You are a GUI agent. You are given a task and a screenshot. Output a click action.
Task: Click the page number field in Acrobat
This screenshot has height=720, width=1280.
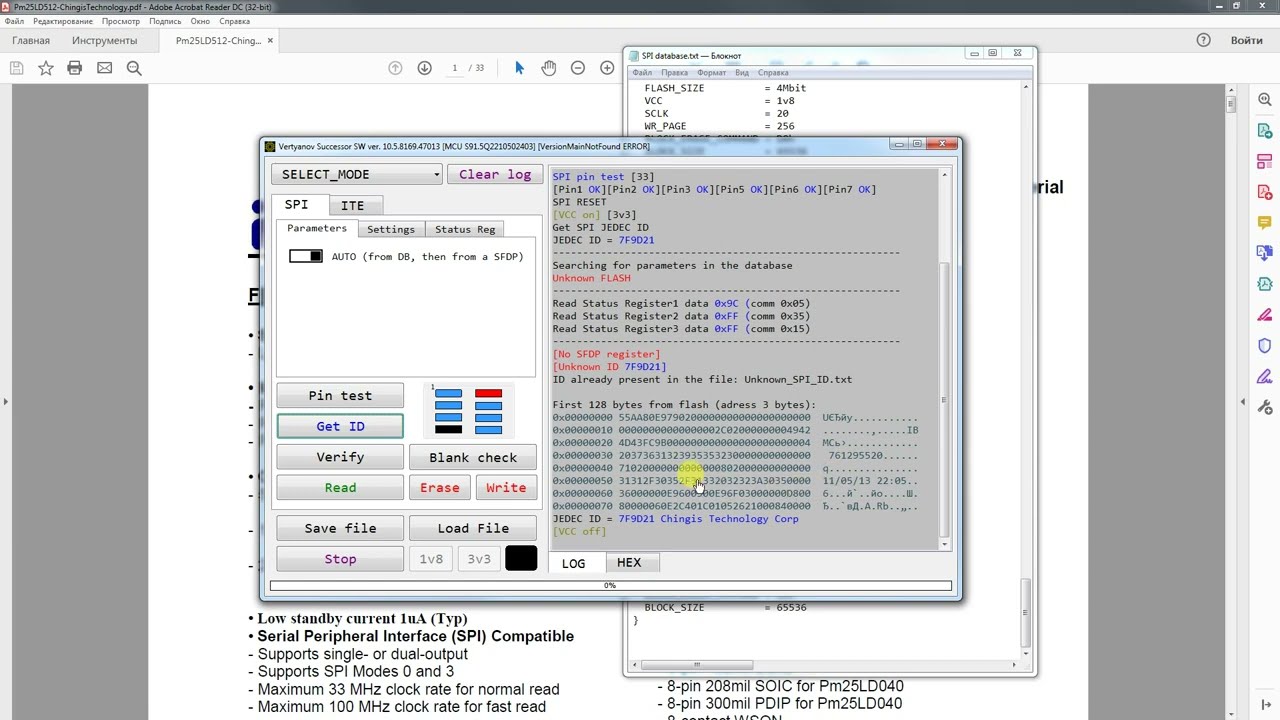454,68
